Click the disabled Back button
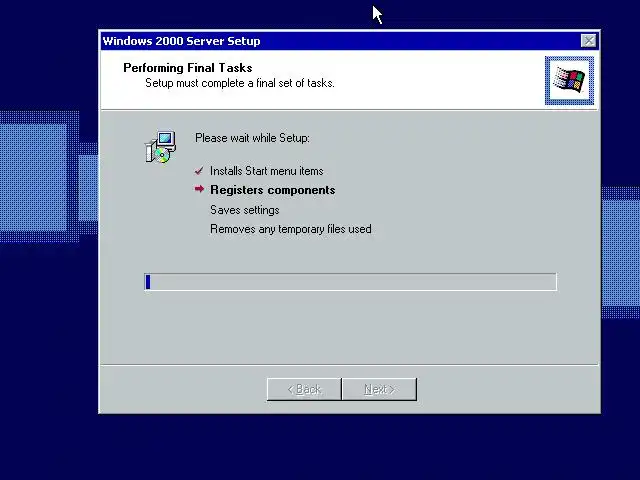 [304, 389]
